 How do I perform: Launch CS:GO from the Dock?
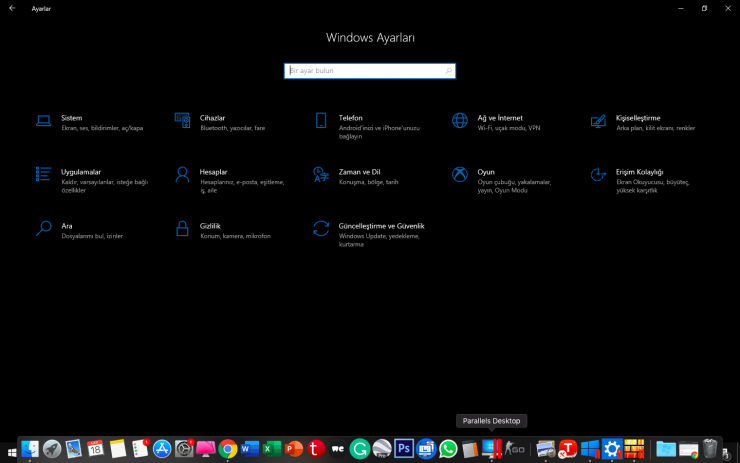click(x=514, y=449)
